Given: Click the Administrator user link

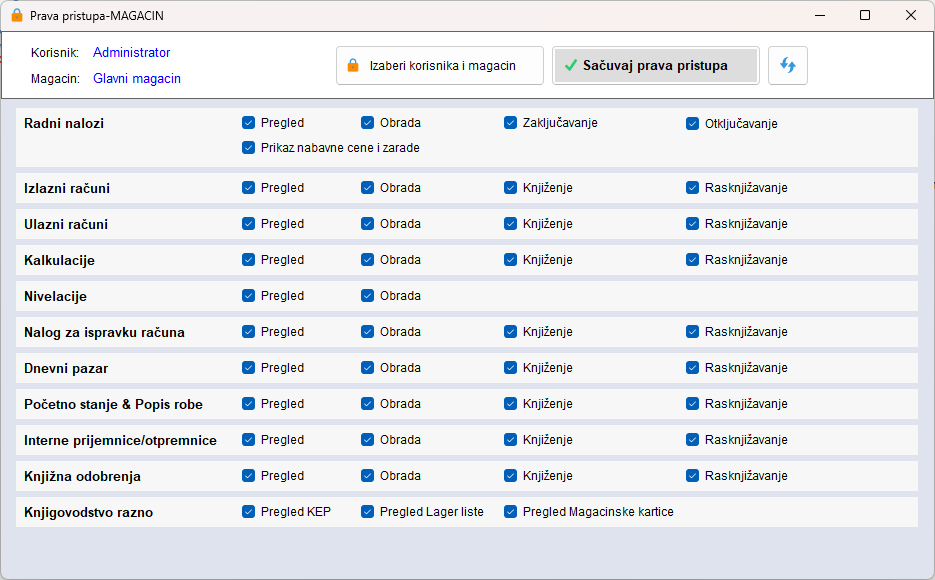Looking at the screenshot, I should 131,52.
